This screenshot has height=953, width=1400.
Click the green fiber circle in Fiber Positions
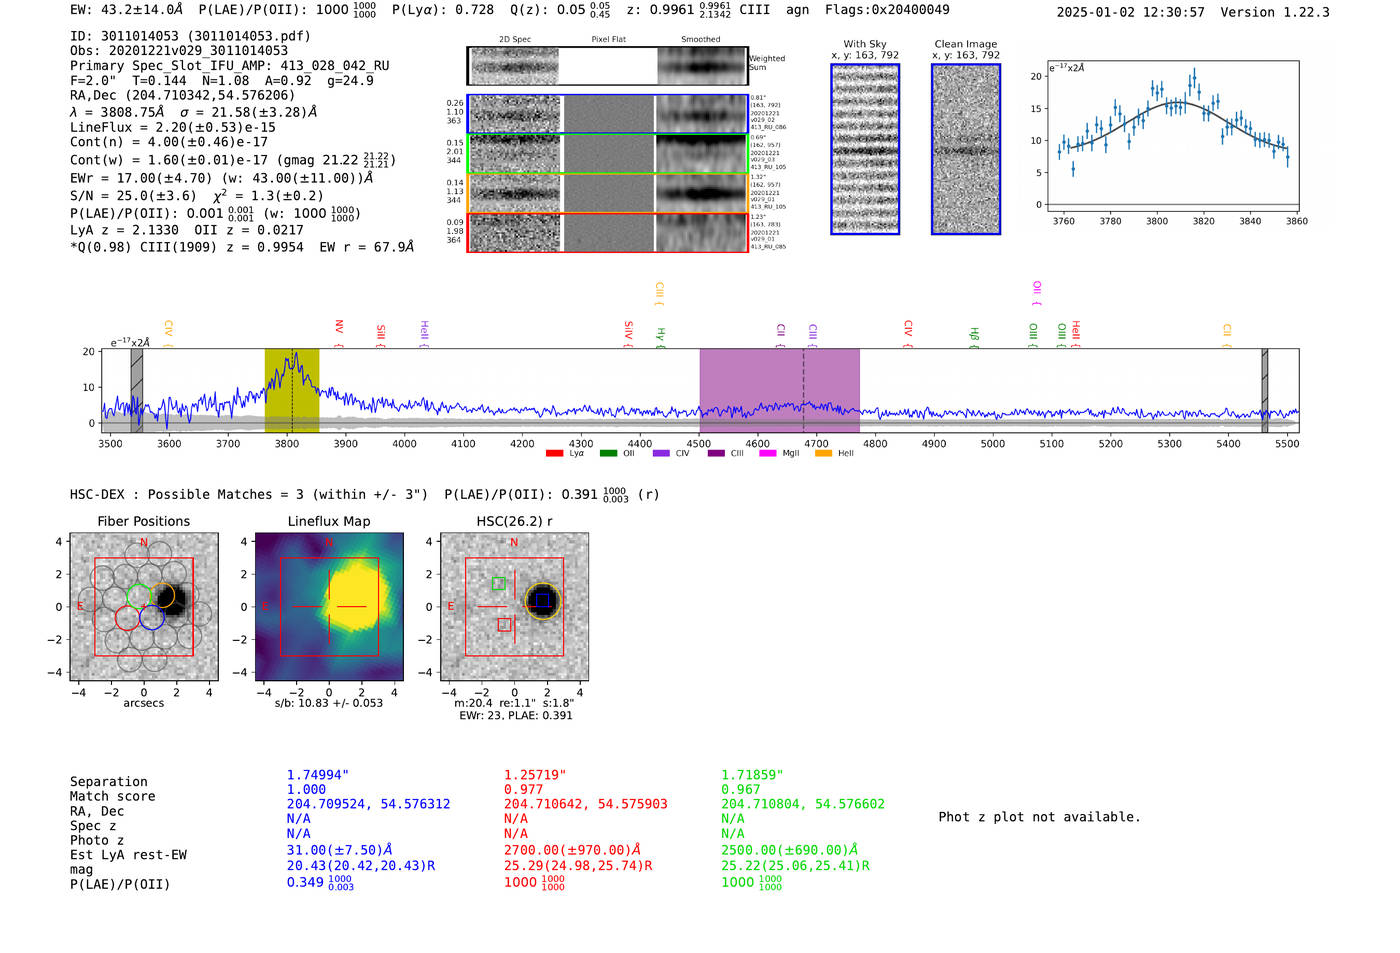click(x=138, y=596)
